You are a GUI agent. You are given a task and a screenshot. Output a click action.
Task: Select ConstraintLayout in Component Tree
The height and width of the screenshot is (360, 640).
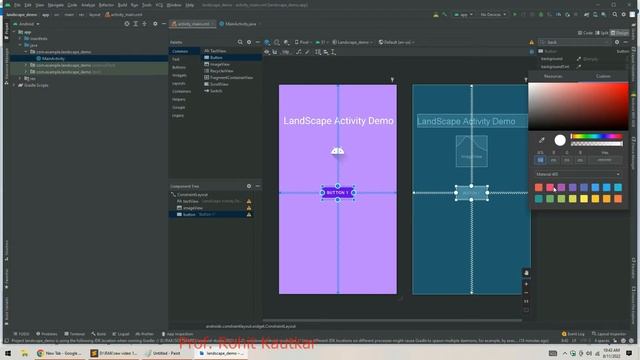(192, 195)
